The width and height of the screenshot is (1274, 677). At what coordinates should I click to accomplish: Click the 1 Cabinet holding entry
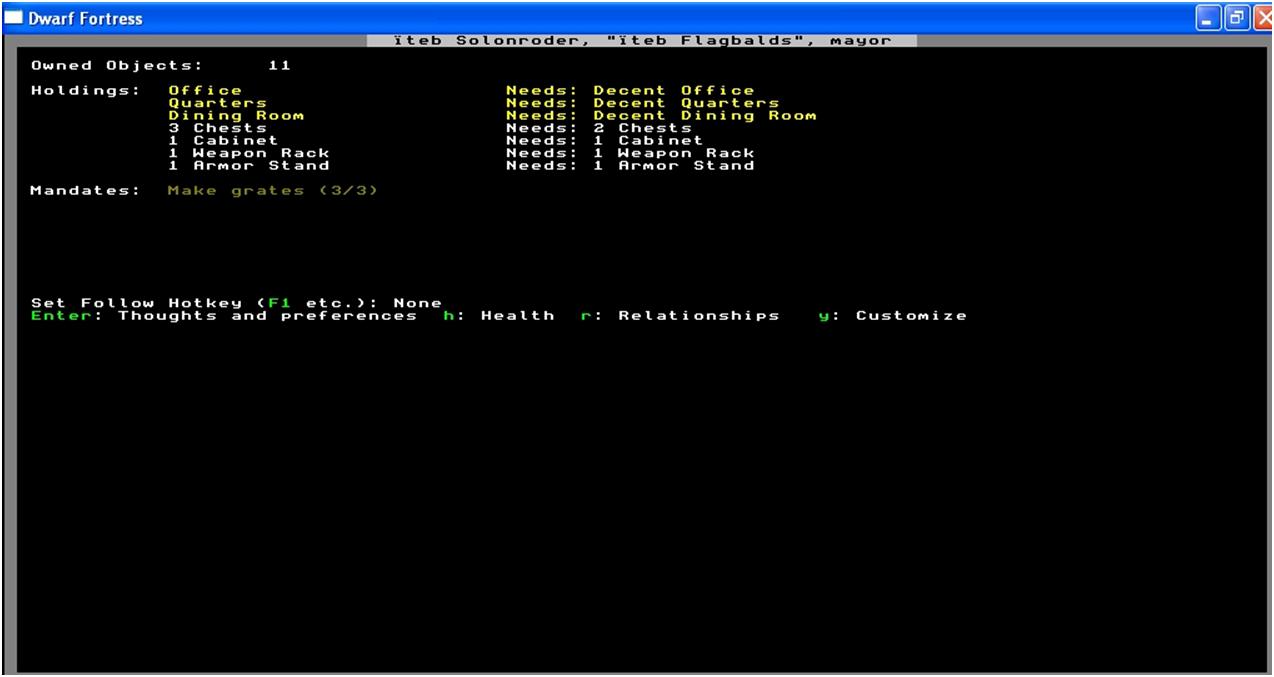[223, 141]
